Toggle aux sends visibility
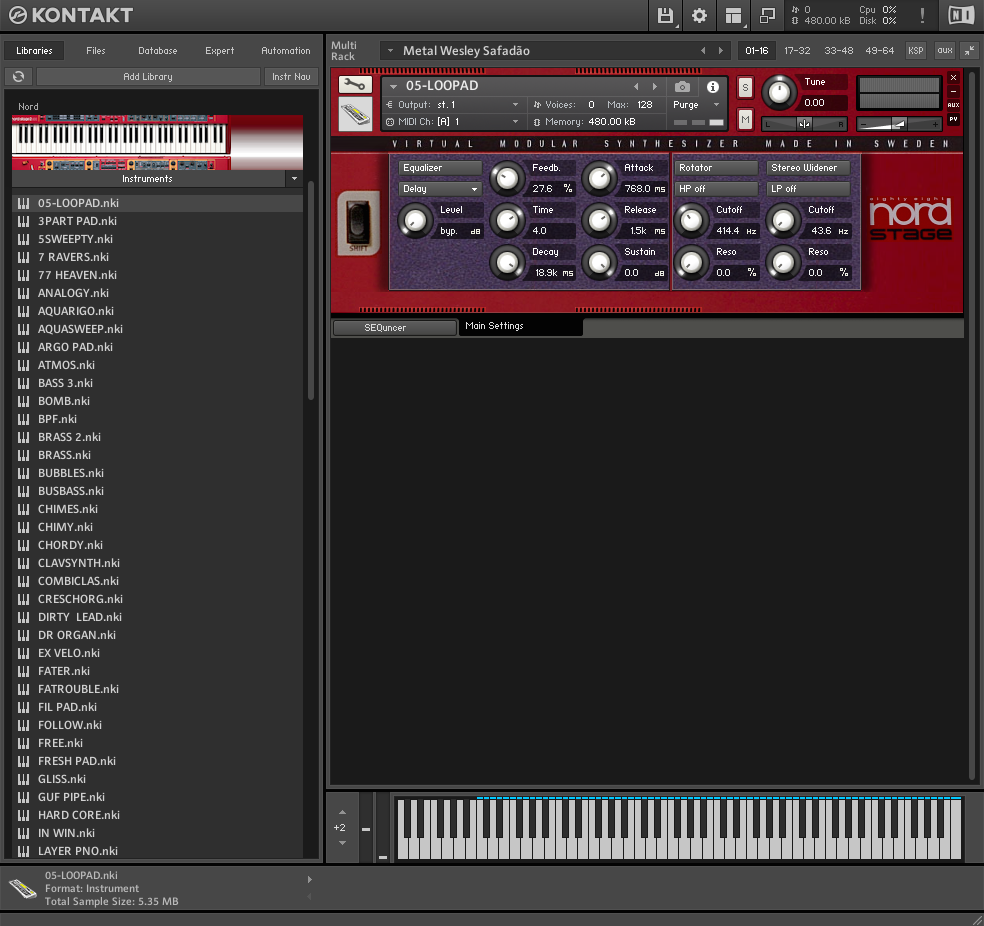 point(944,51)
